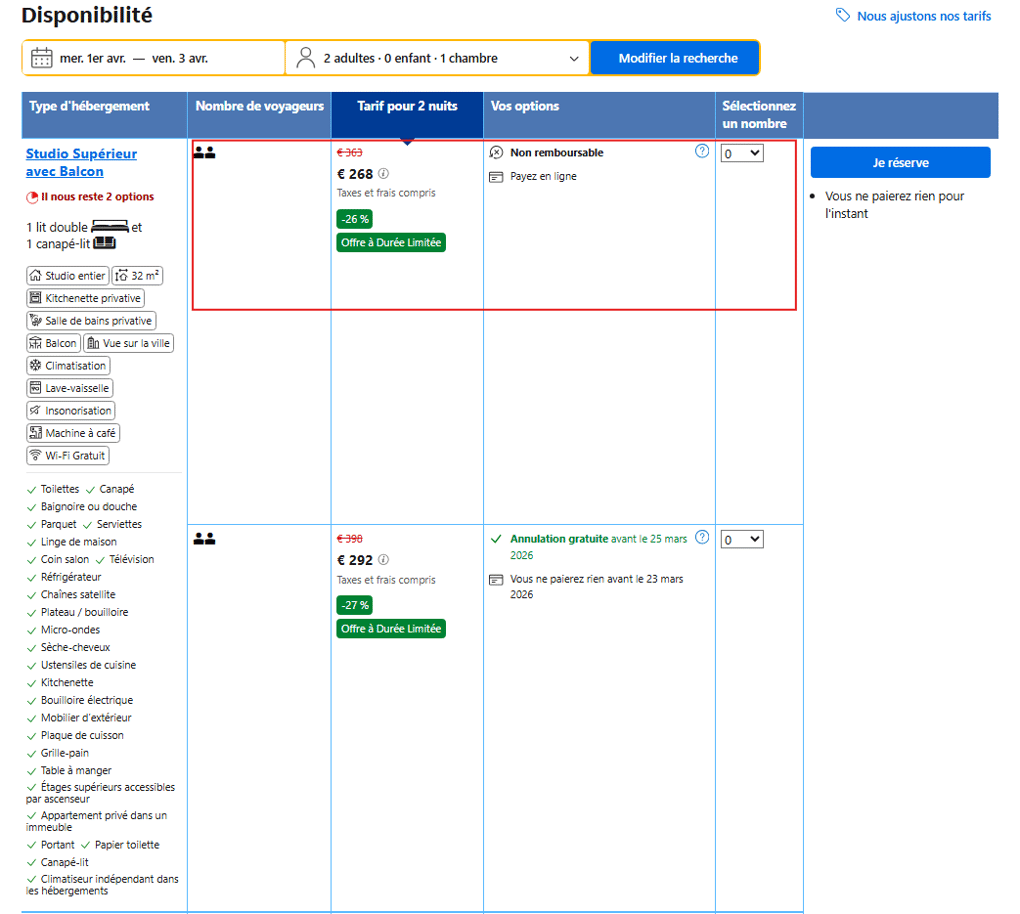This screenshot has height=914, width=1020.
Task: Click the Payez en ligne card icon
Action: (x=496, y=177)
